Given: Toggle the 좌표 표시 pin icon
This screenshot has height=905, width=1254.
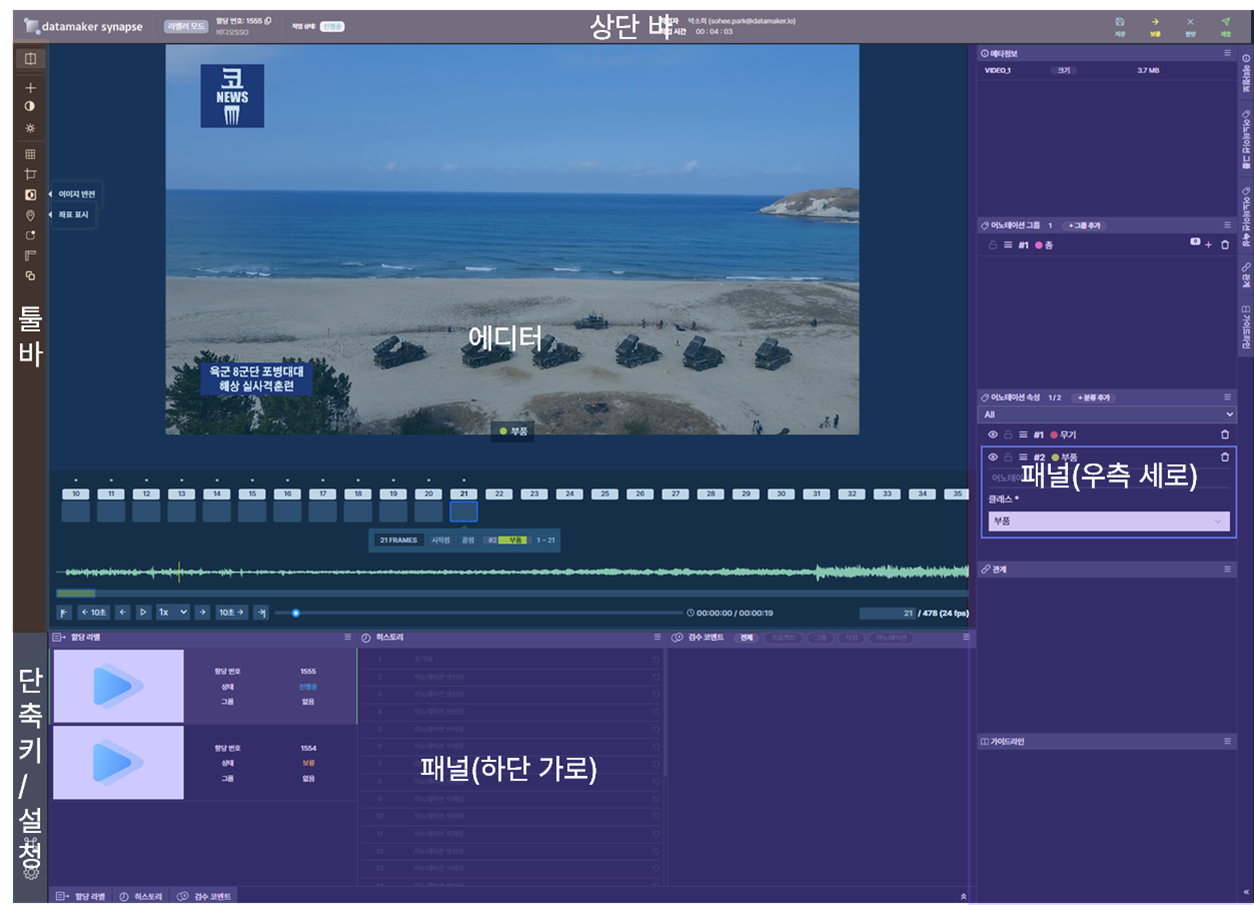Looking at the screenshot, I should point(30,215).
